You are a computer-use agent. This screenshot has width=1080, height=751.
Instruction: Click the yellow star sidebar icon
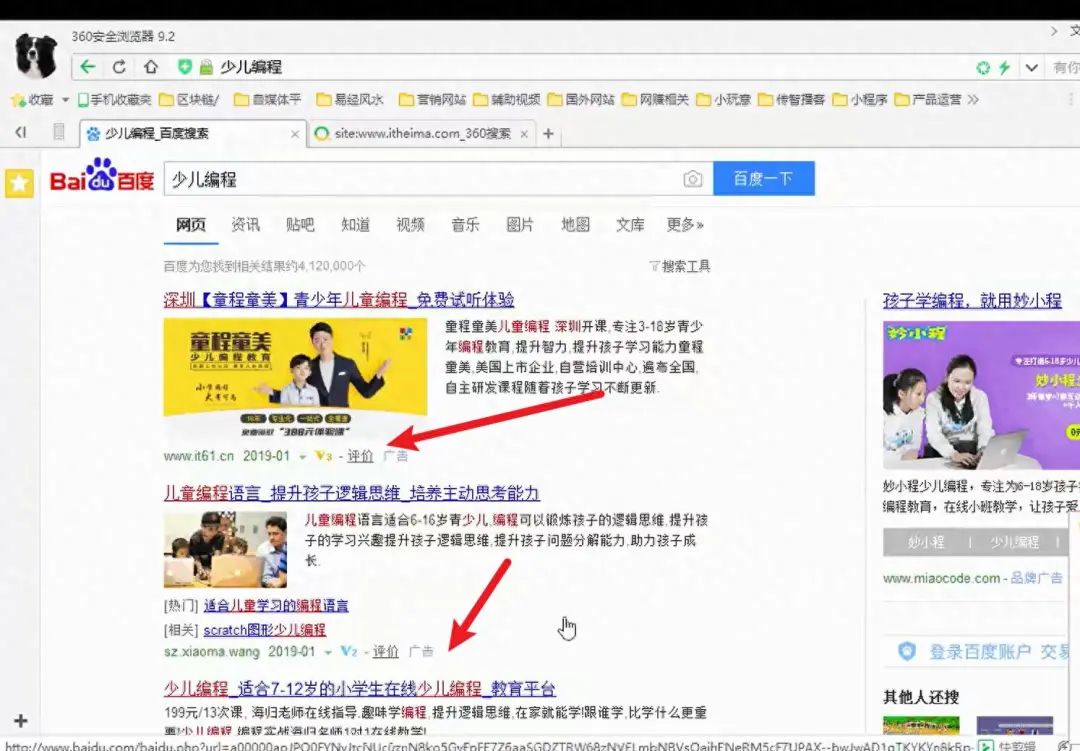[19, 183]
